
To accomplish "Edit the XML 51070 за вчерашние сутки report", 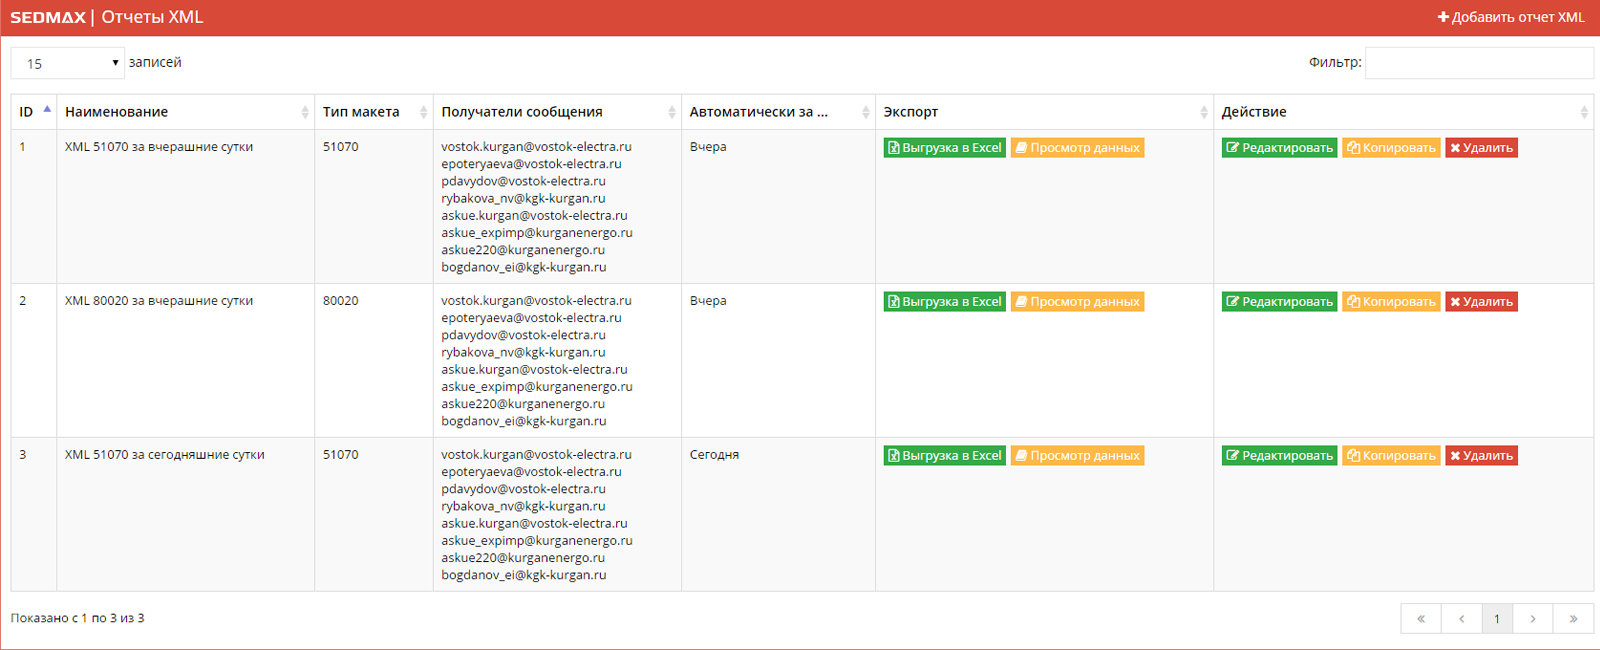I will pos(1279,148).
